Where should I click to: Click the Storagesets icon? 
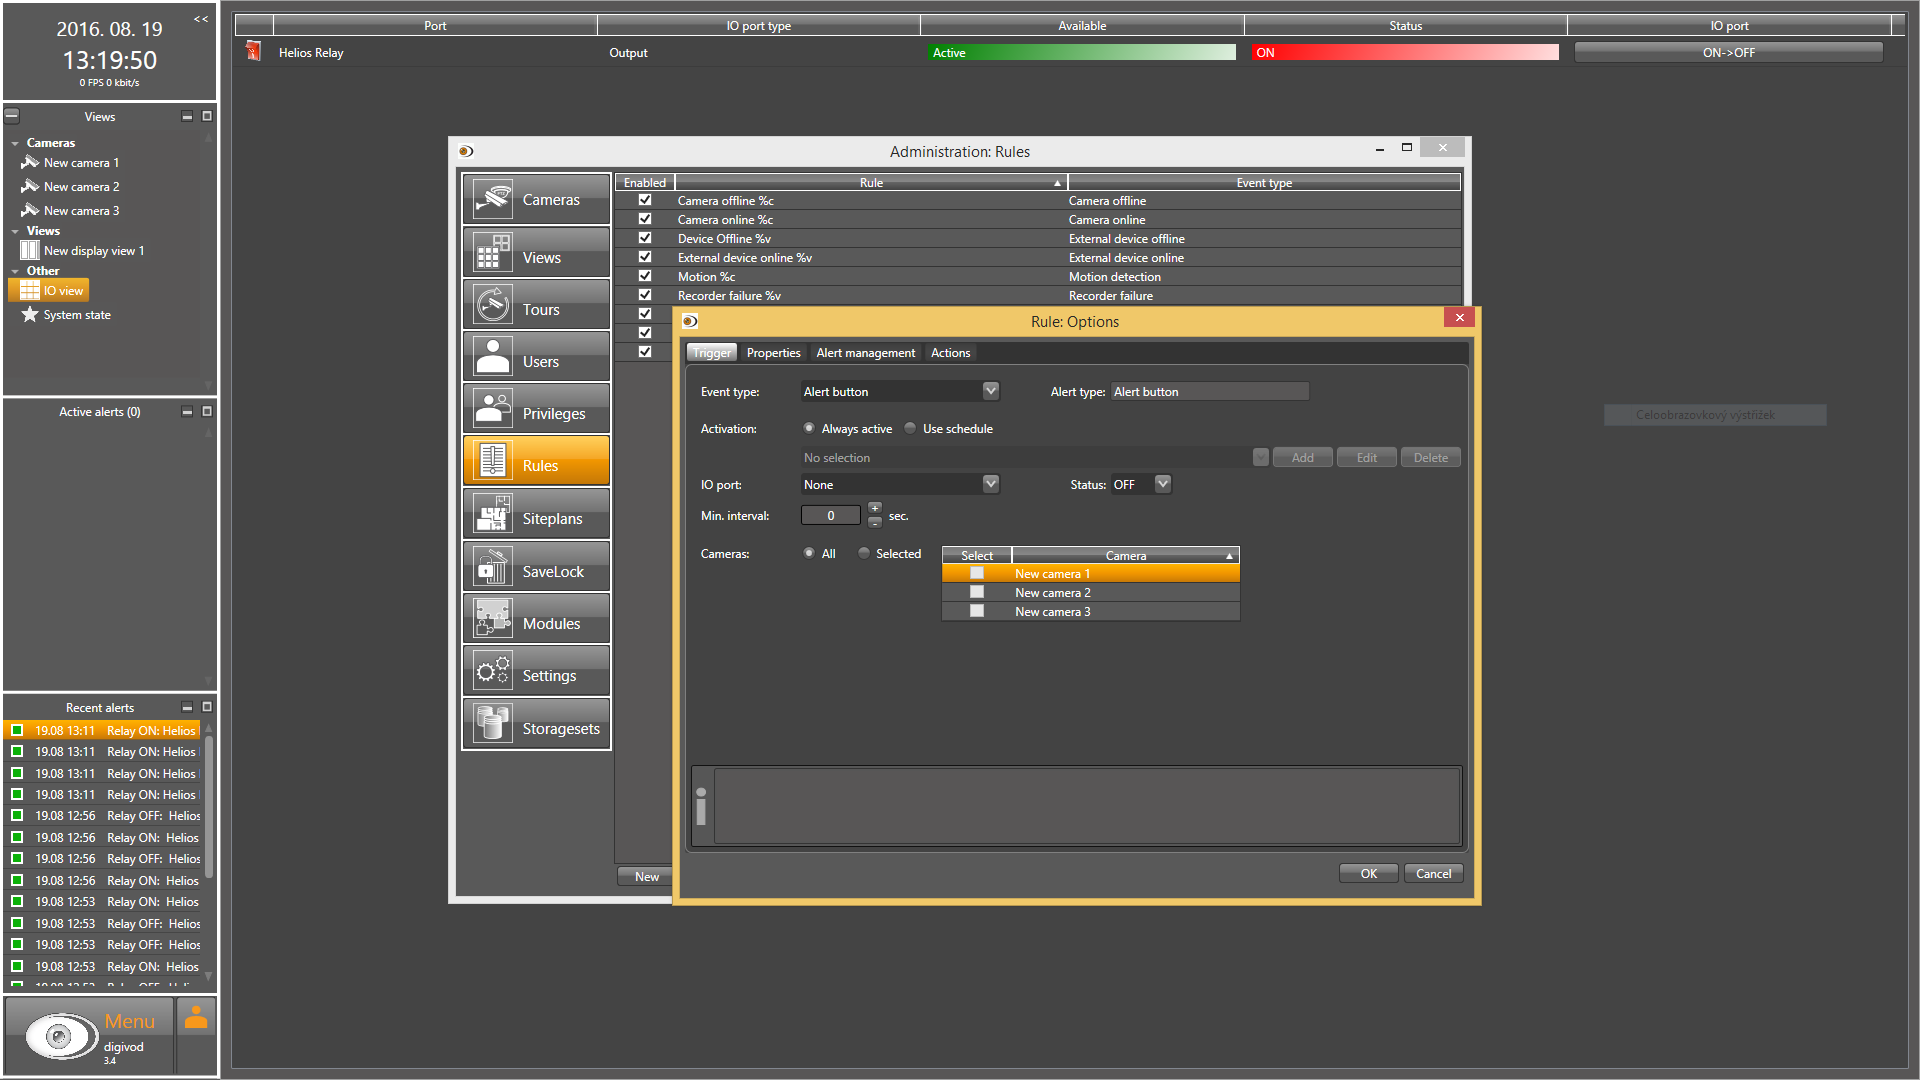tap(493, 723)
